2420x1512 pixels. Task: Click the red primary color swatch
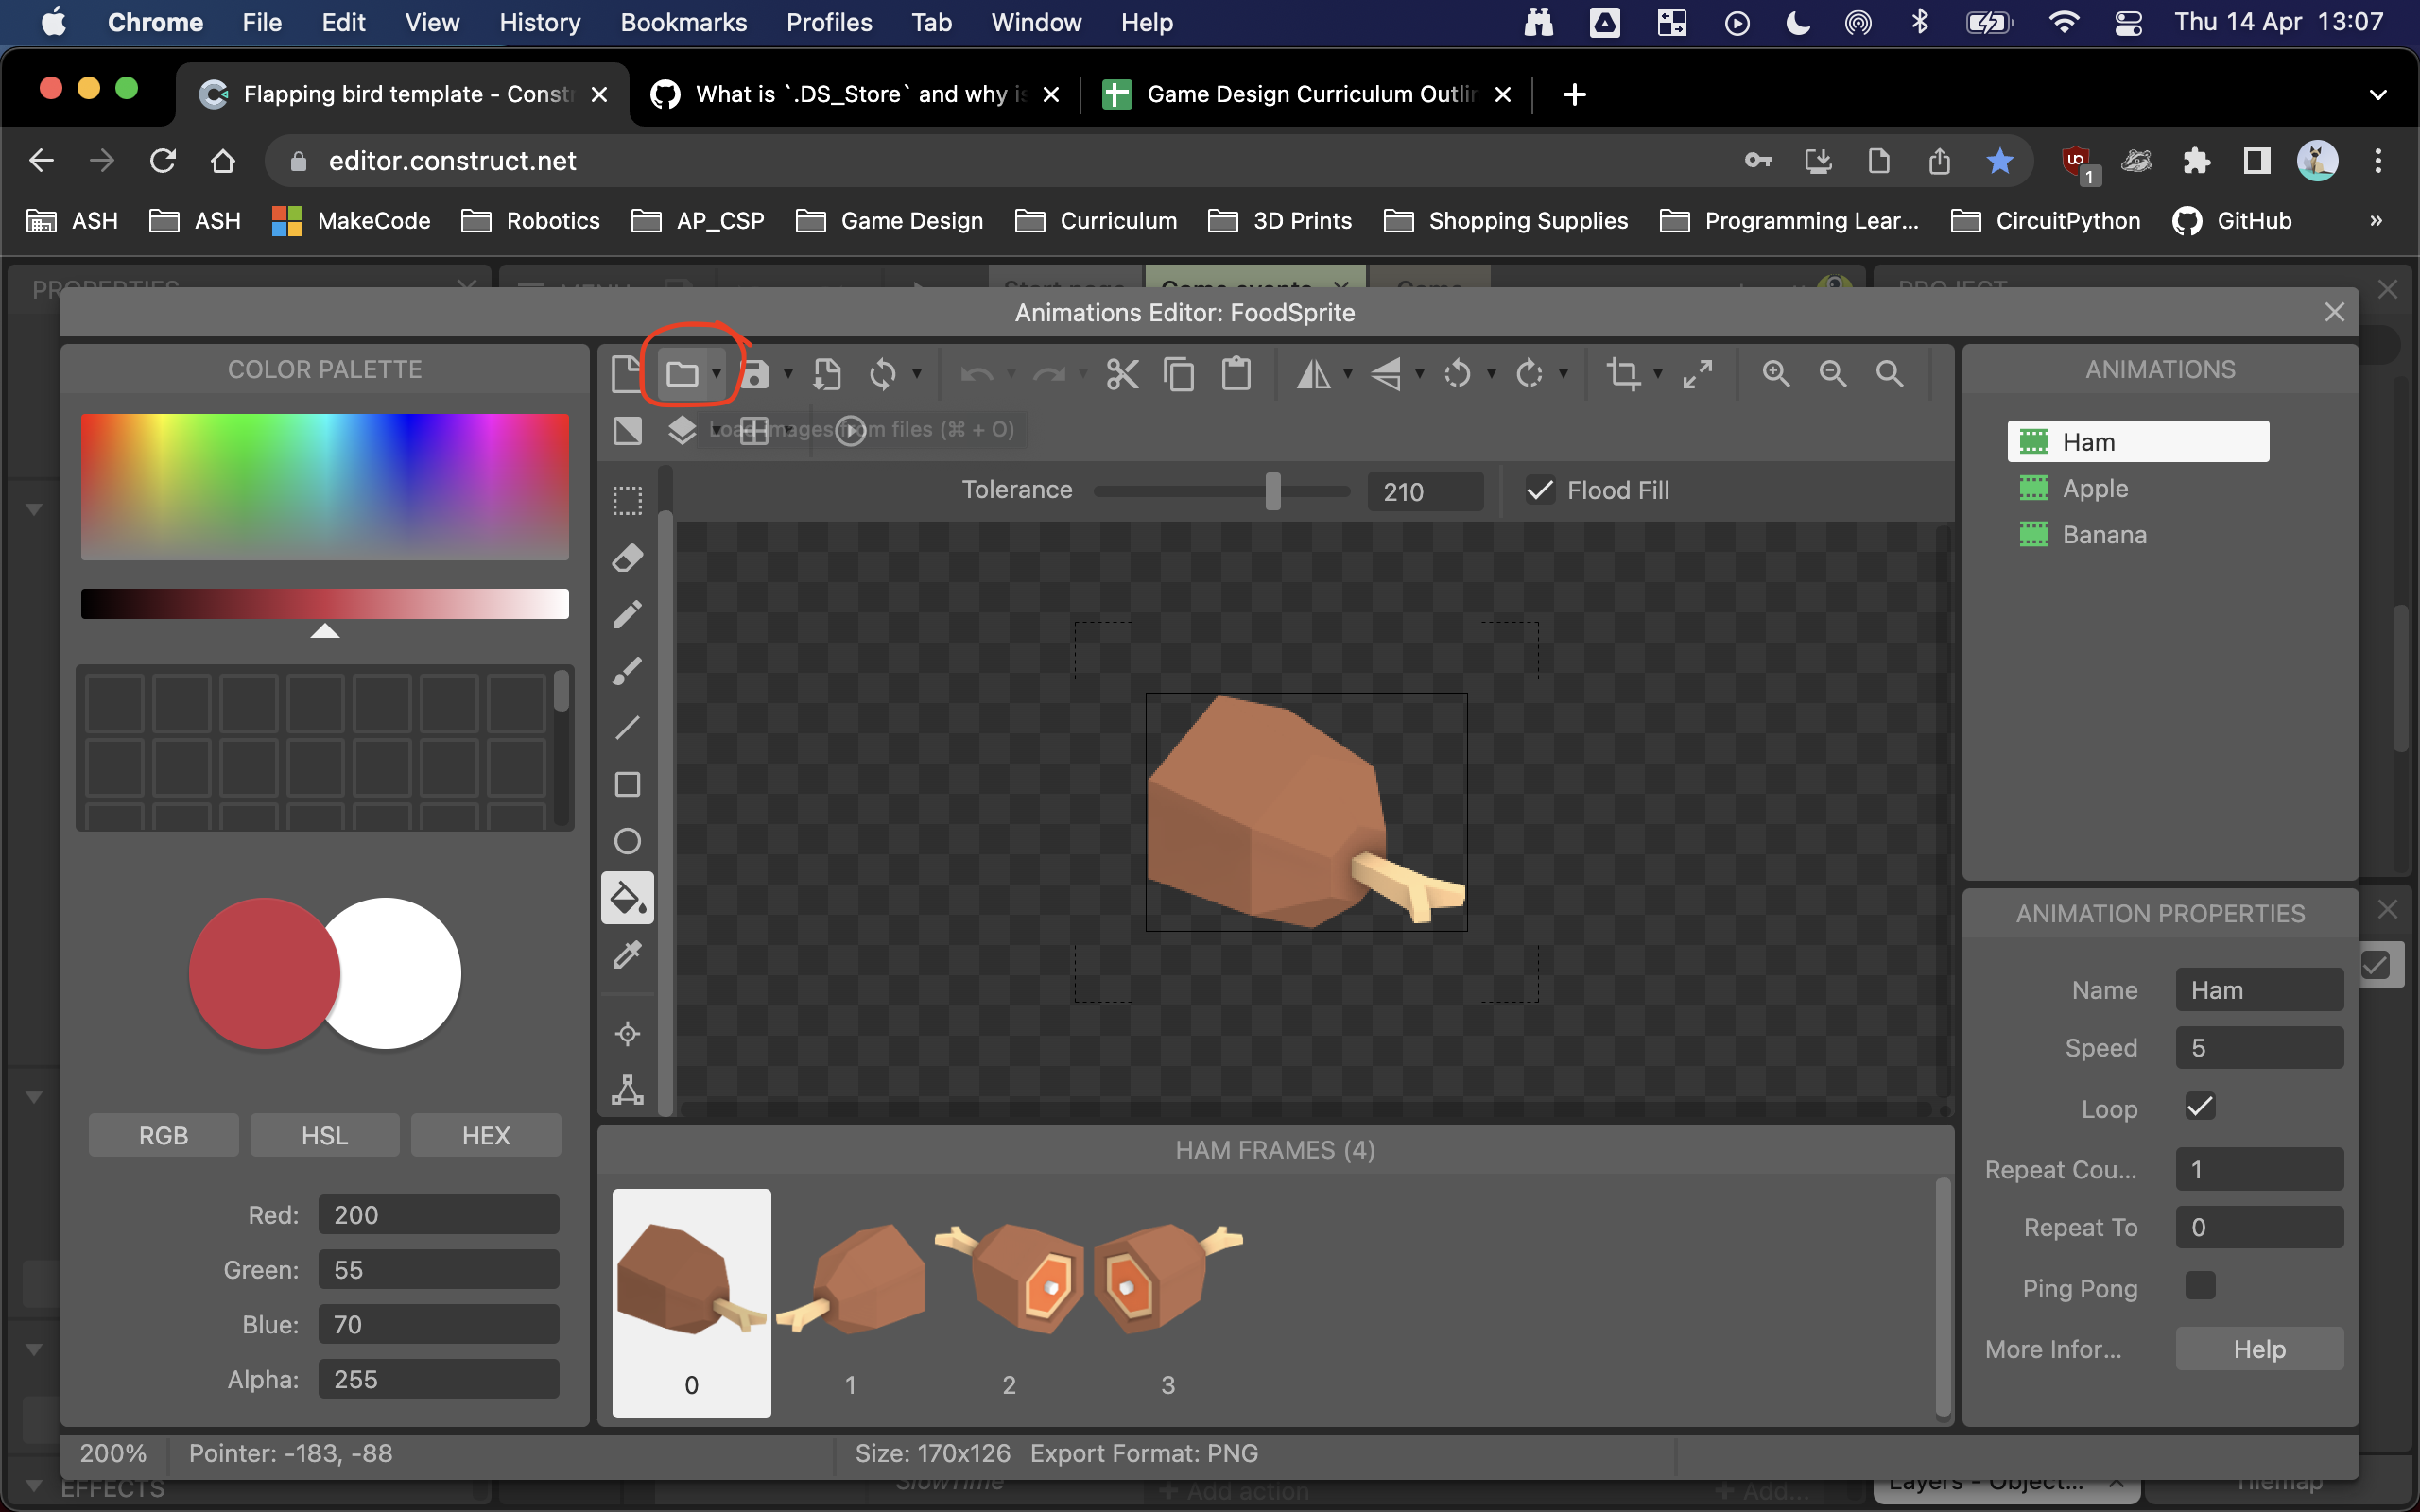tap(262, 972)
